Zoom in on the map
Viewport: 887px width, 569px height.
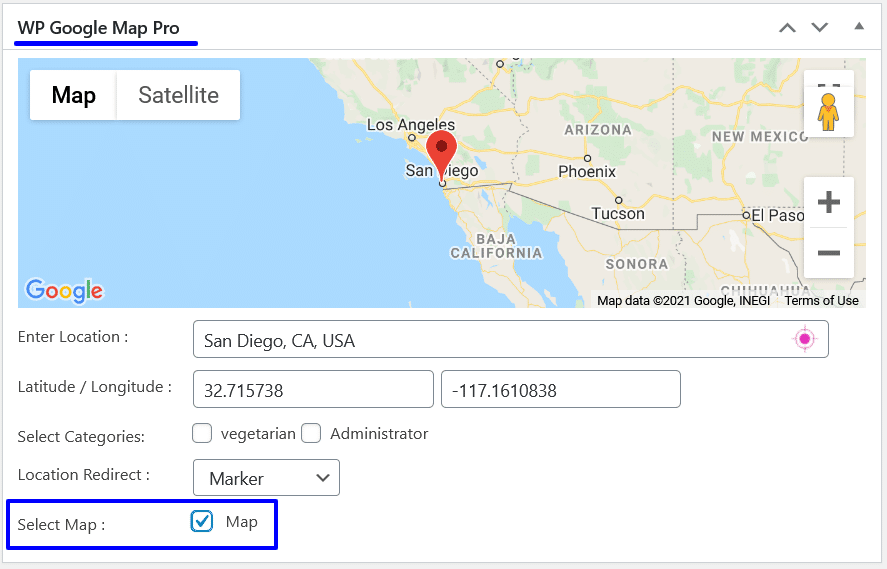[x=828, y=203]
